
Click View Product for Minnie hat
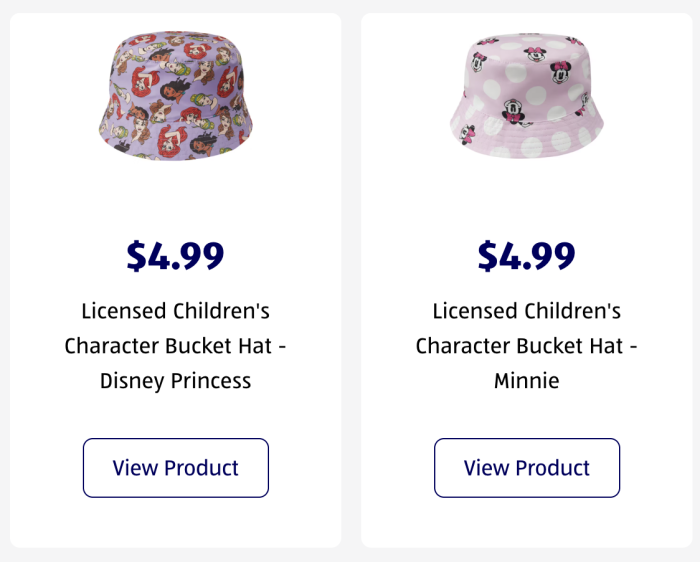click(x=527, y=468)
